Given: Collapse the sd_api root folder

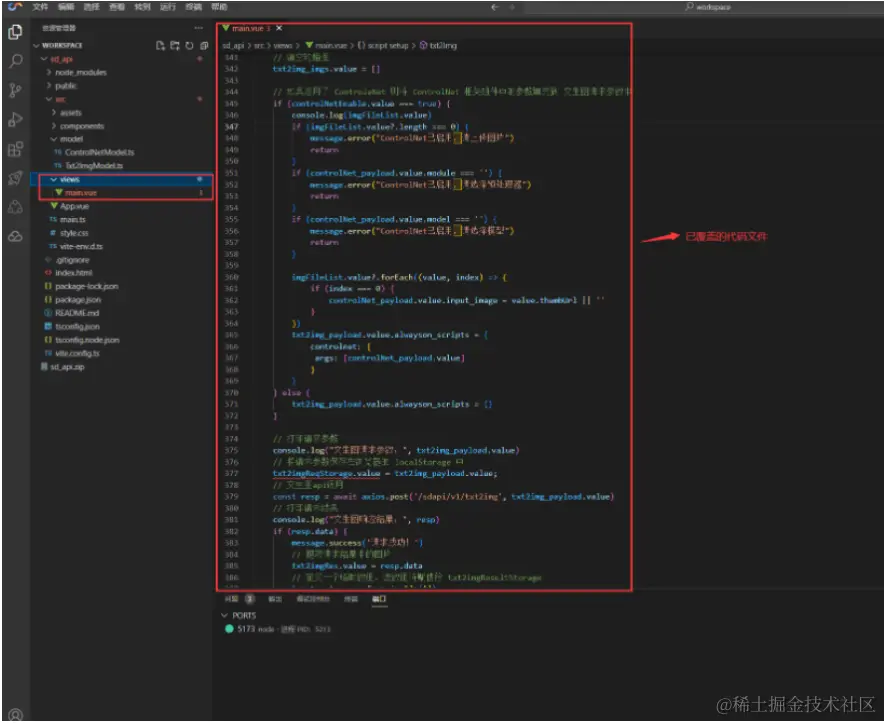Looking at the screenshot, I should [43, 59].
